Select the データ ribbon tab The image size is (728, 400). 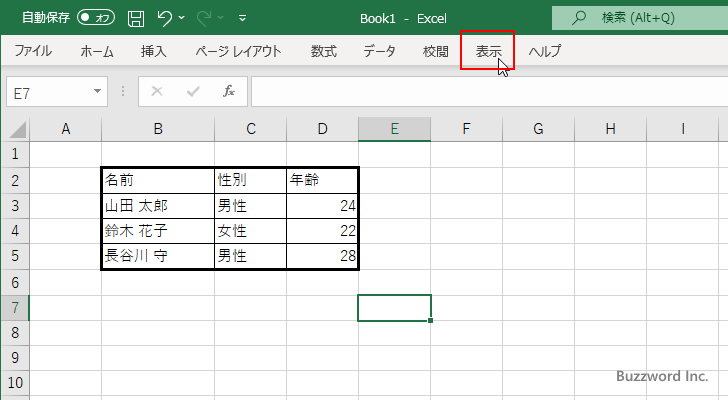pyautogui.click(x=379, y=51)
